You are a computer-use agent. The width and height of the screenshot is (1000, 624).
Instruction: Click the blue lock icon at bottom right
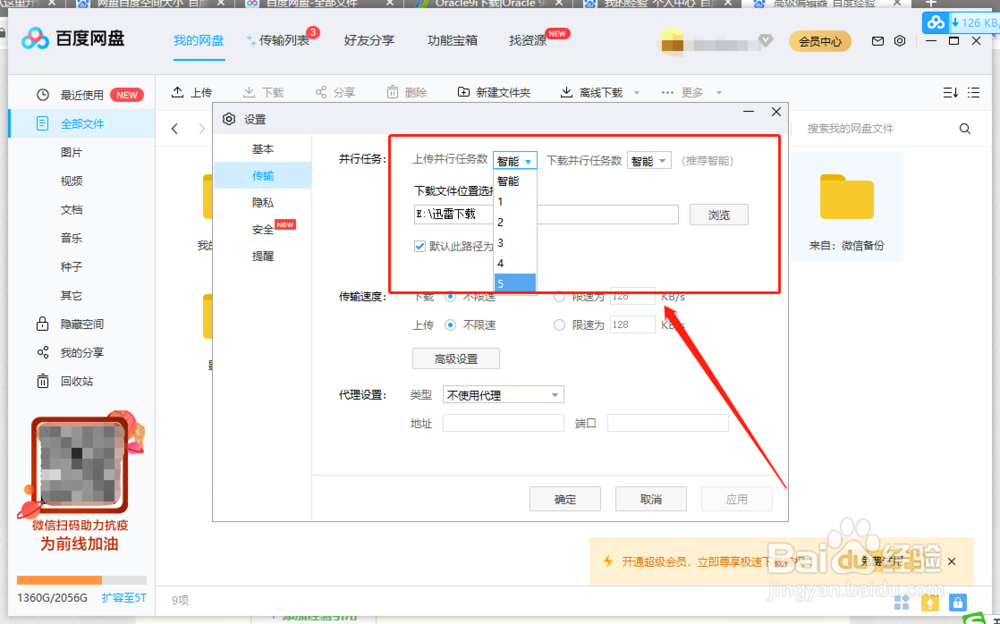pyautogui.click(x=957, y=602)
